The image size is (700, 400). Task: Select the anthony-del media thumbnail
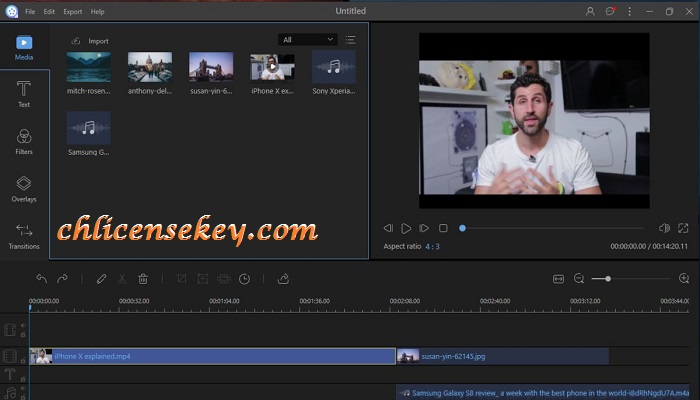click(150, 67)
